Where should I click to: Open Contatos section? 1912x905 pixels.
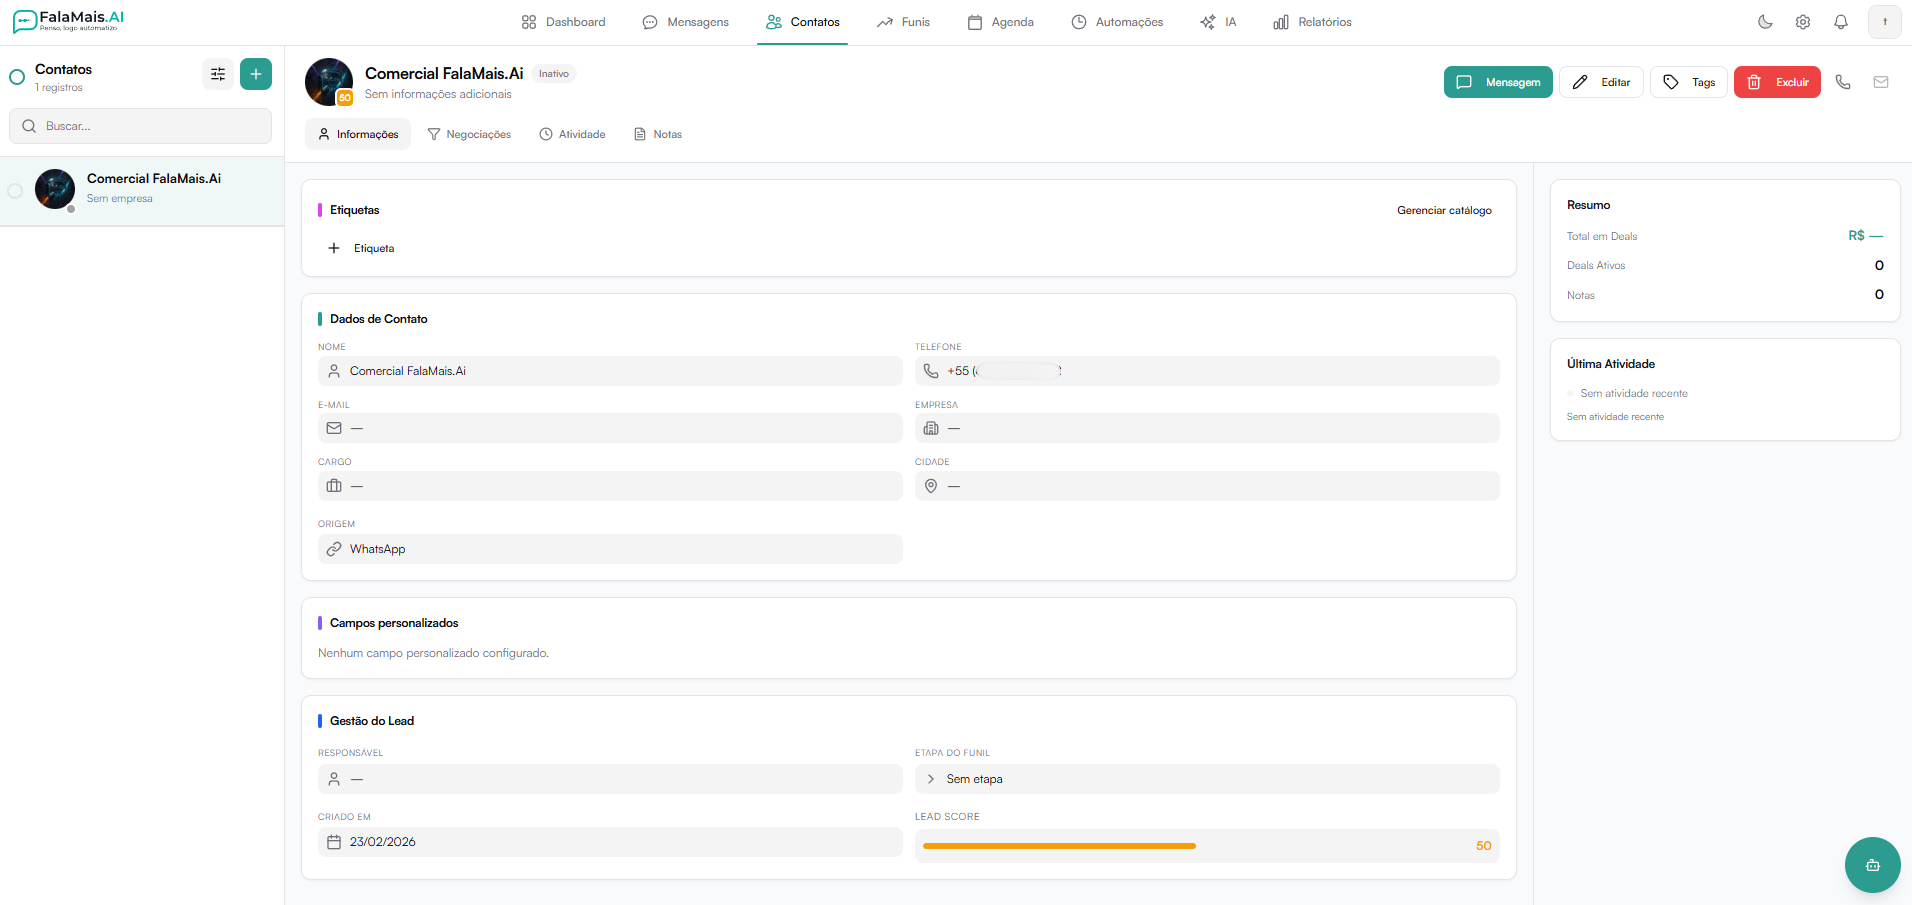[803, 22]
